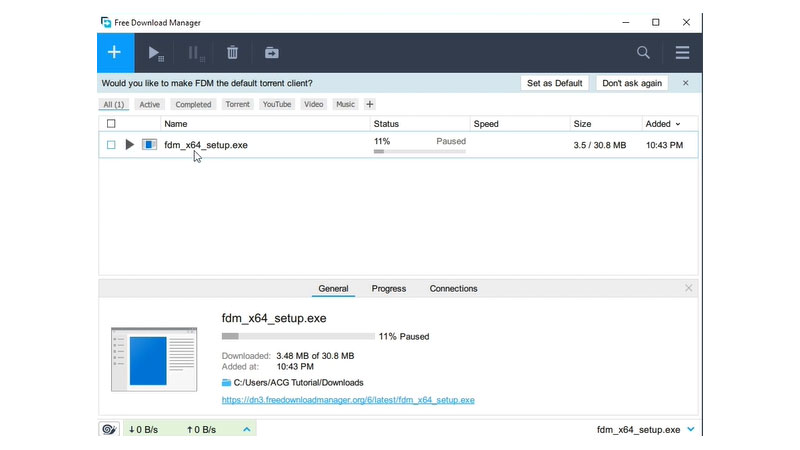Filter by Music downloads
This screenshot has width=800, height=450.
point(345,105)
